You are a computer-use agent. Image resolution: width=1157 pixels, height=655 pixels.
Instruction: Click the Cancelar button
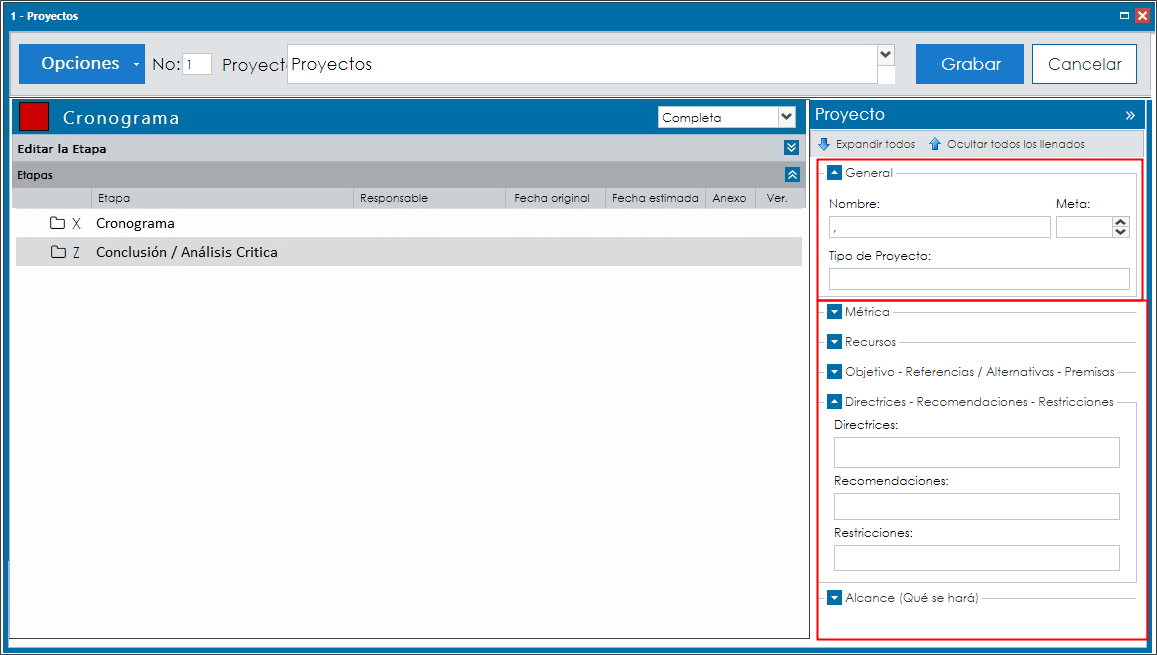(x=1084, y=64)
